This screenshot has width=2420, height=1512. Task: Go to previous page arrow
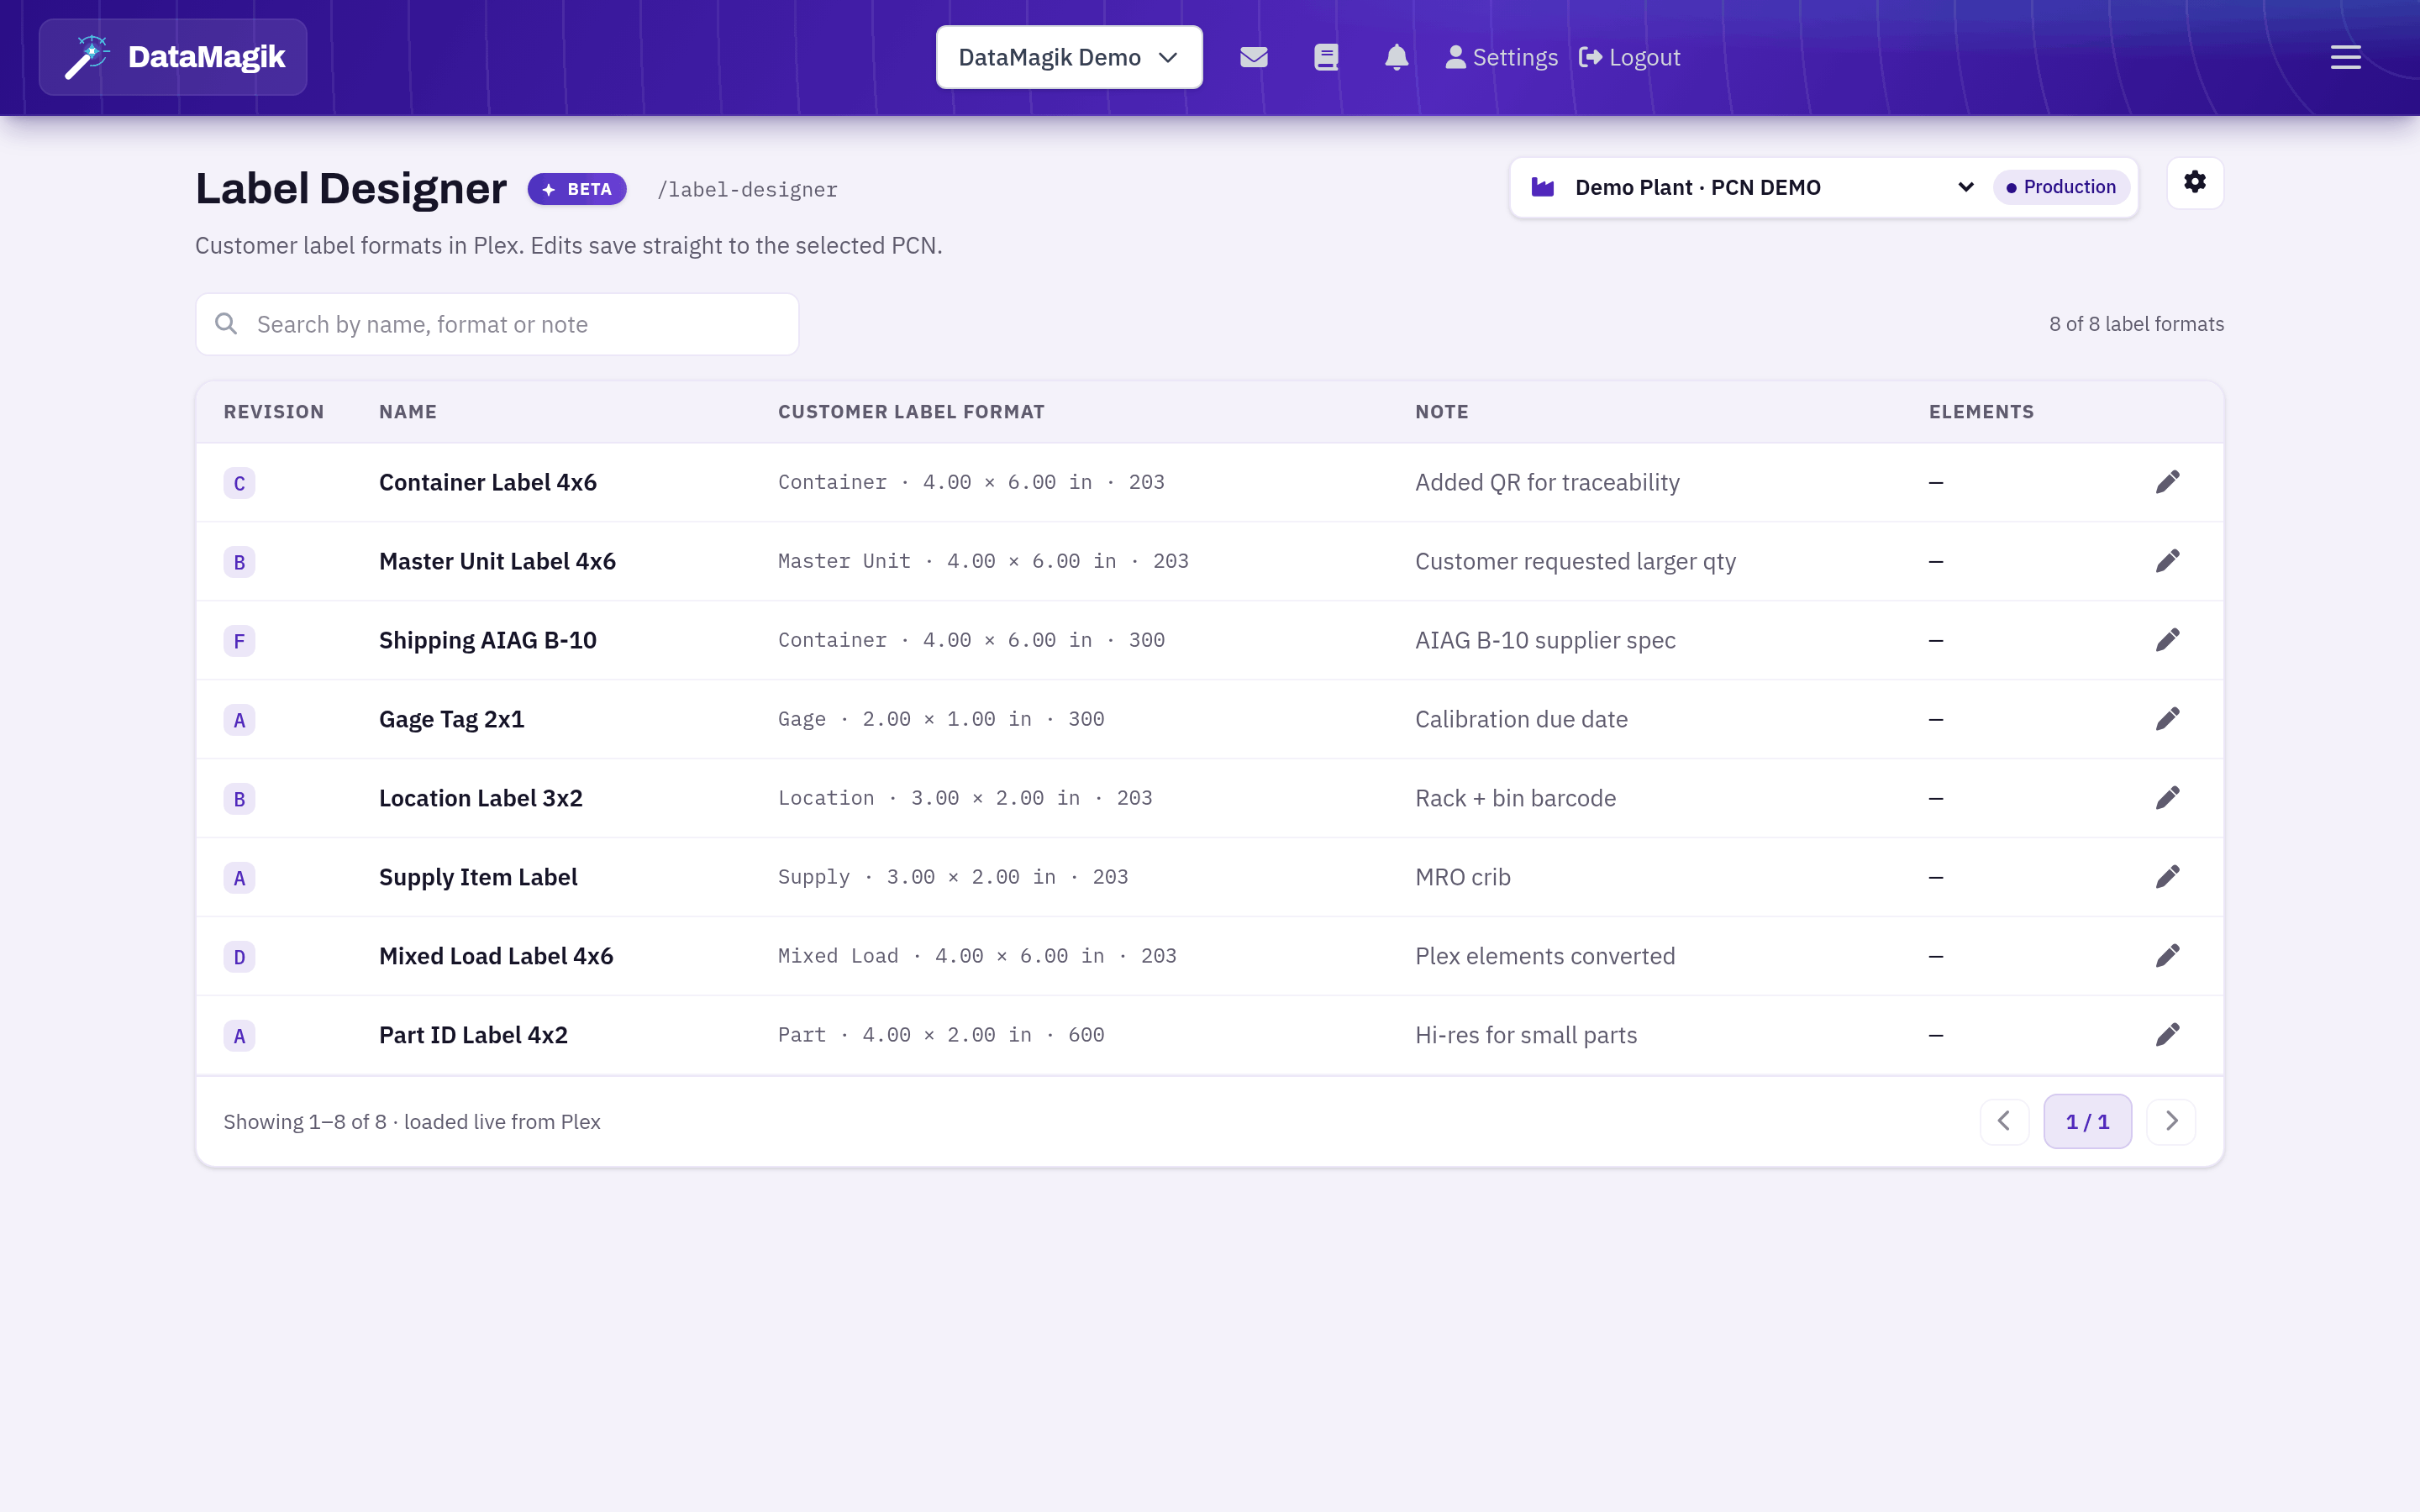tap(2004, 1121)
